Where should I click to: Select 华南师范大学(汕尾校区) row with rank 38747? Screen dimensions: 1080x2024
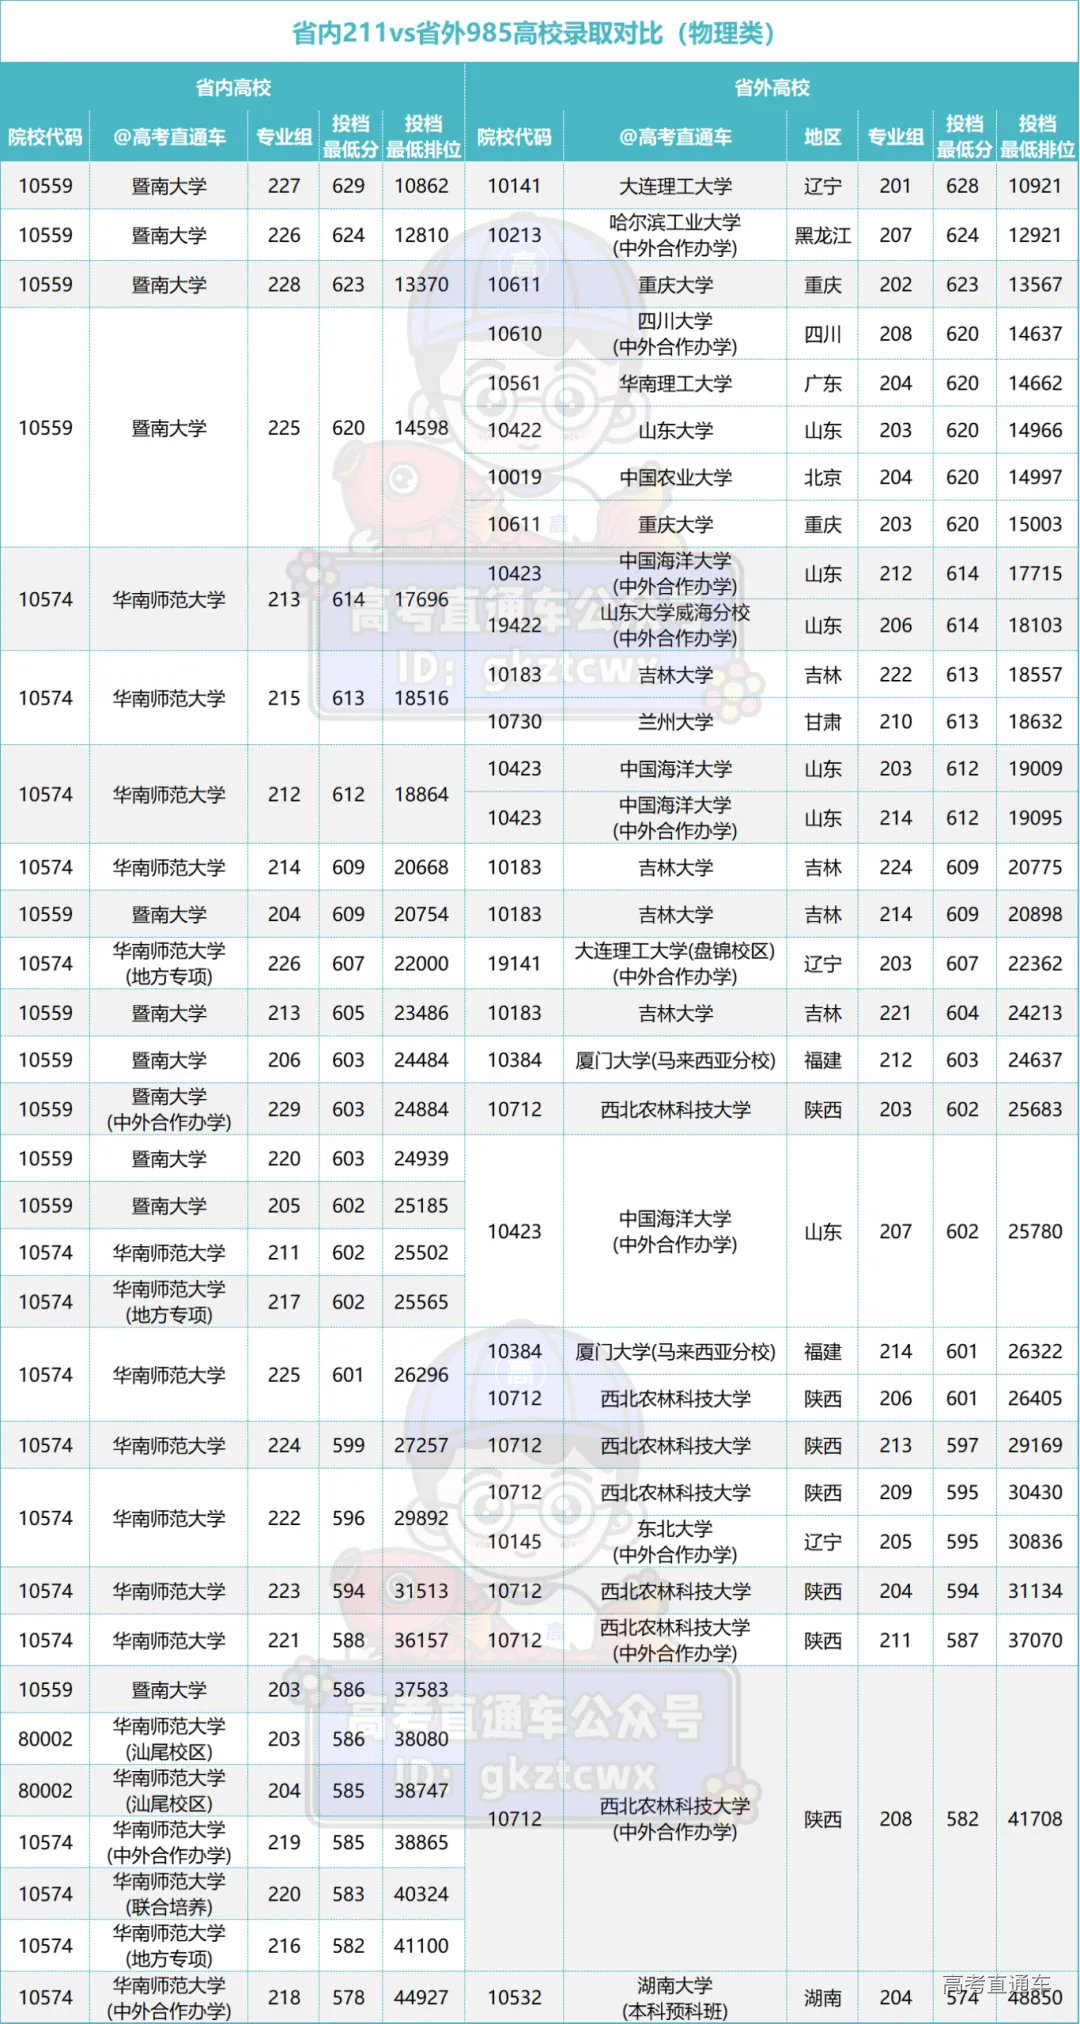tap(232, 1790)
